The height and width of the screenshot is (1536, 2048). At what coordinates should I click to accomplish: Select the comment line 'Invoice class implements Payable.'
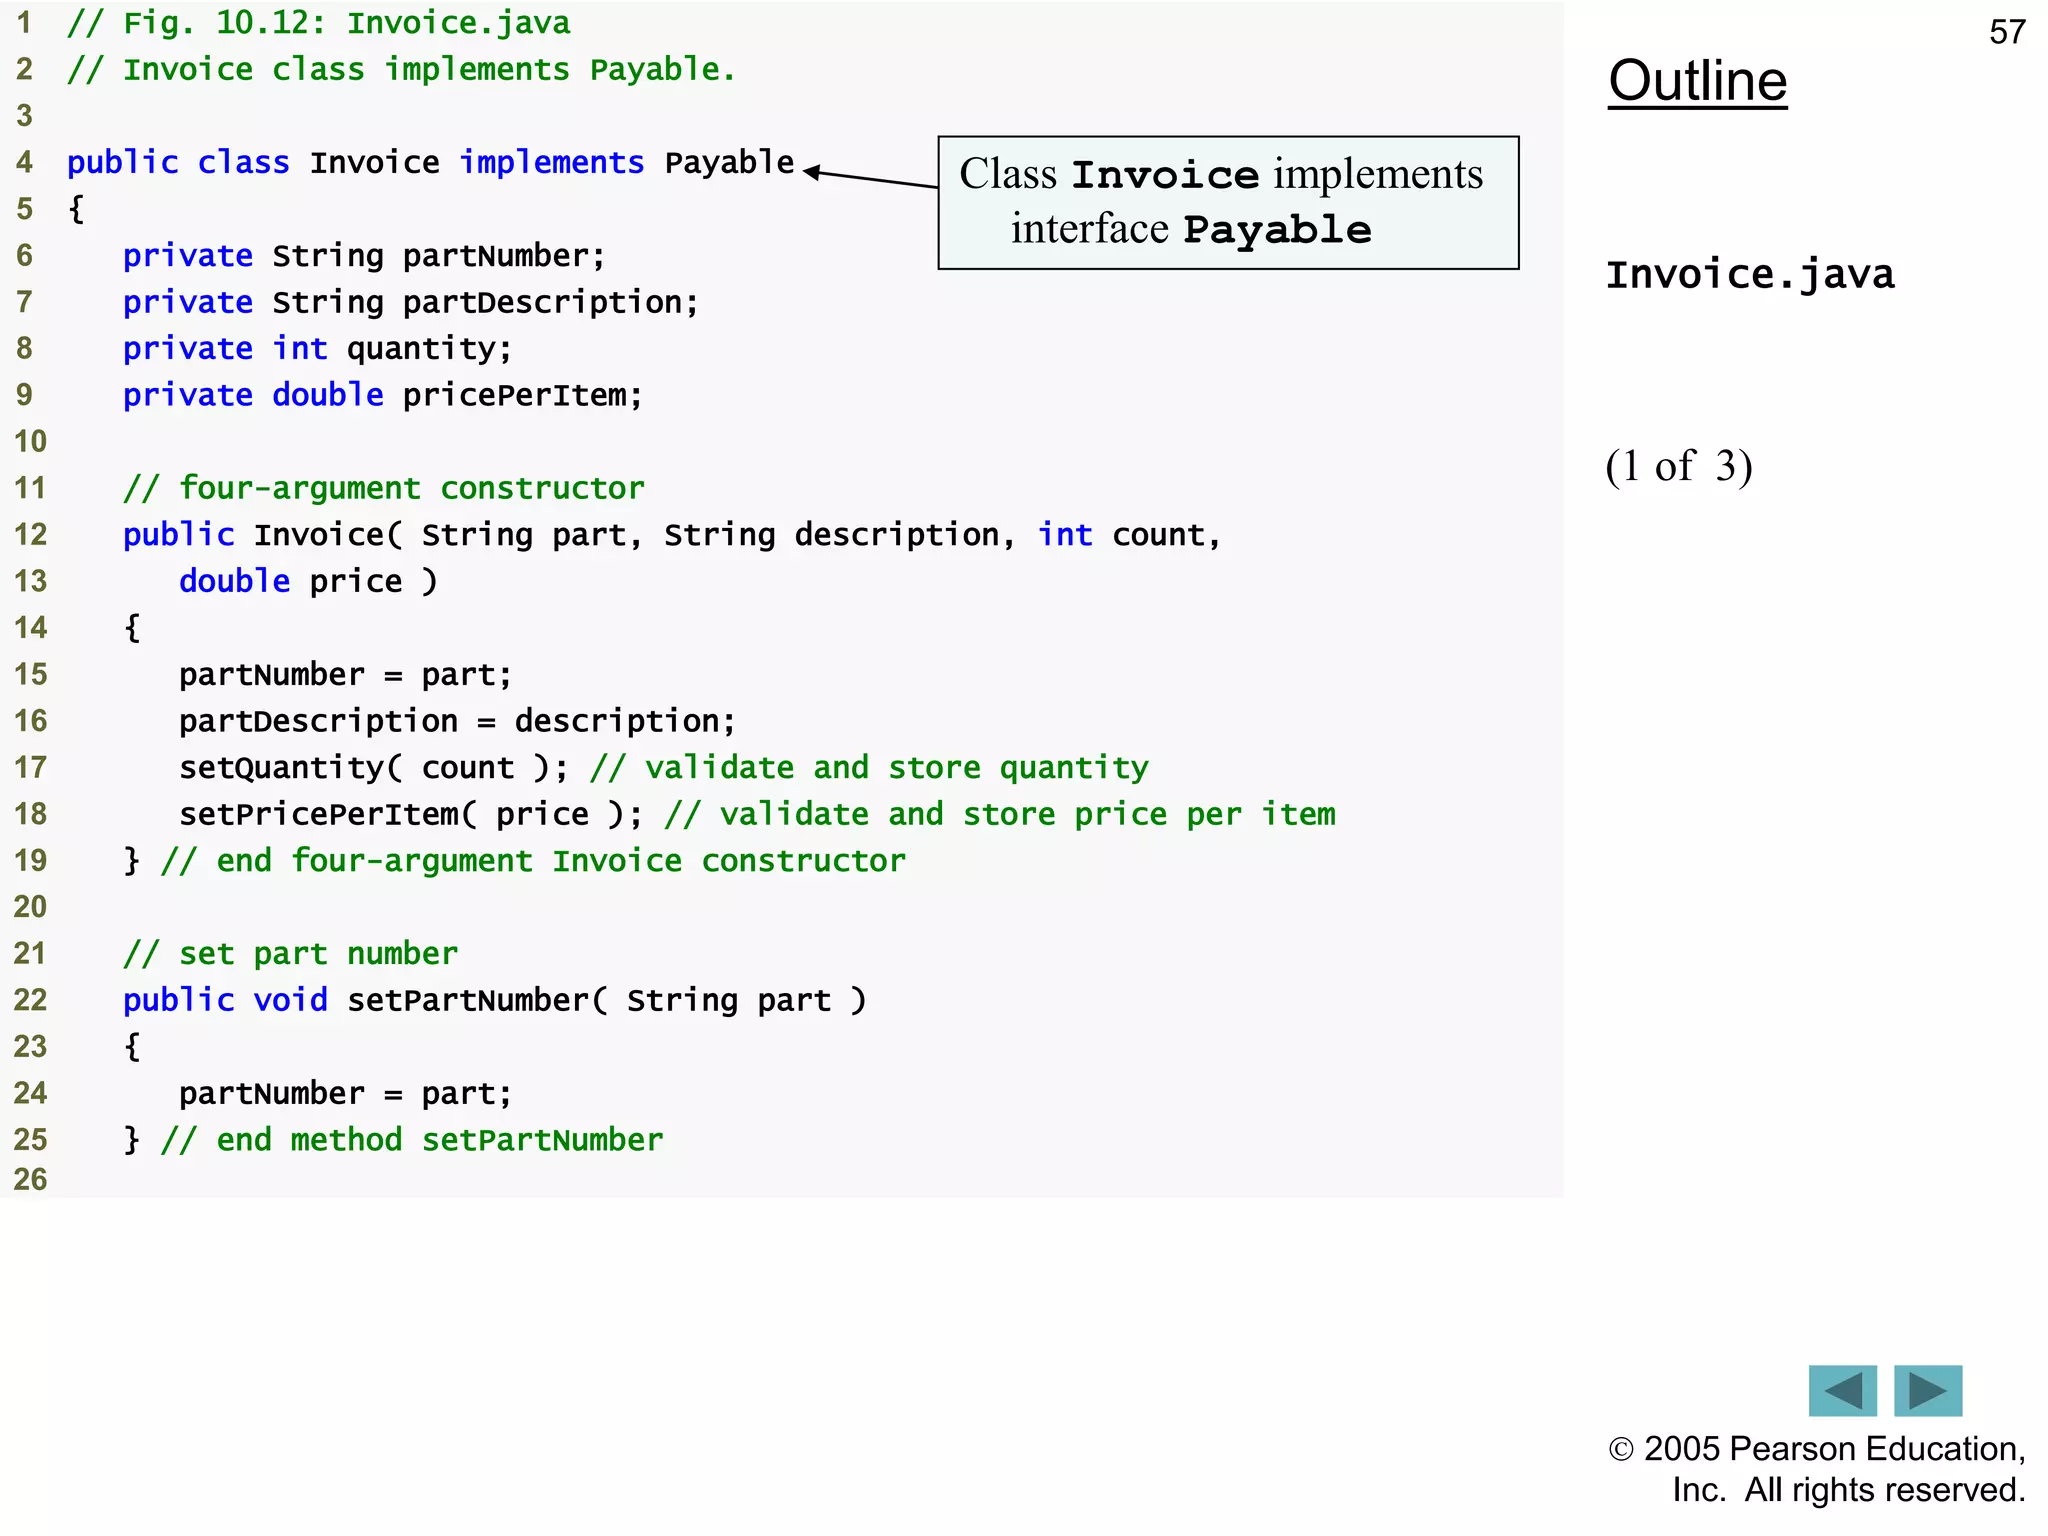[x=401, y=69]
